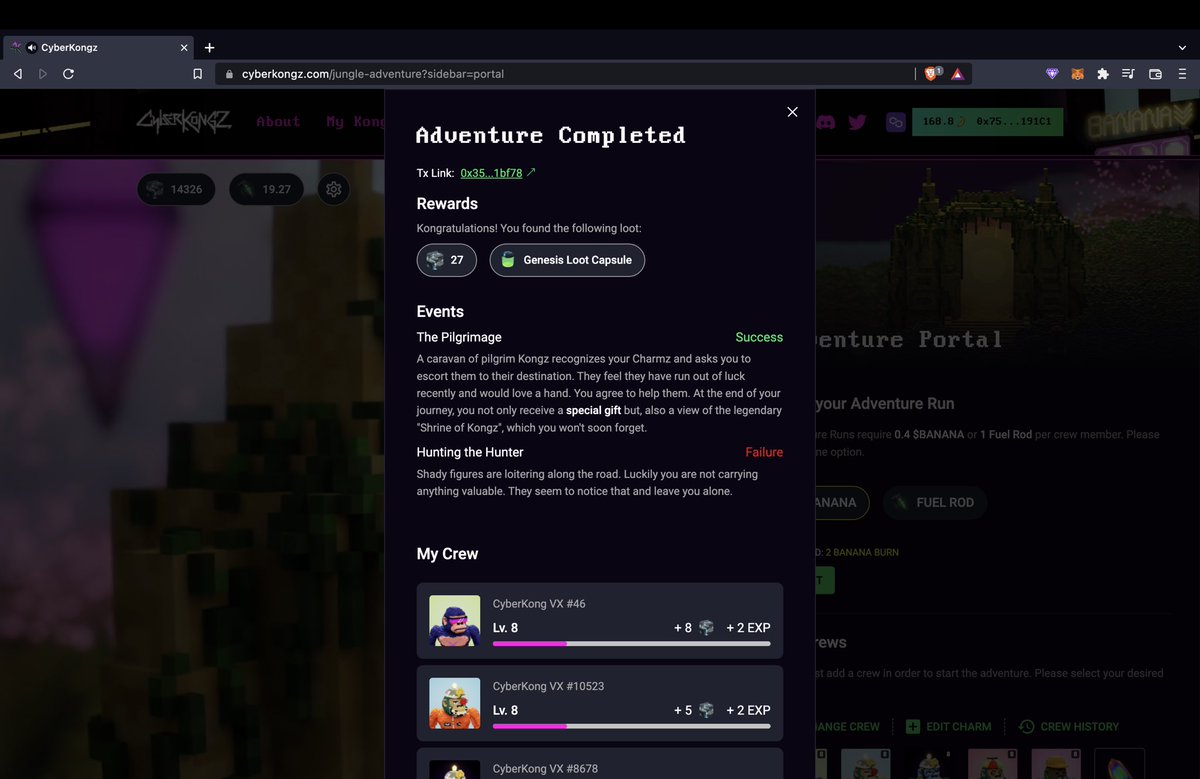This screenshot has width=1200, height=779.
Task: Click the shard icon in the +5 reward
Action: 707,710
